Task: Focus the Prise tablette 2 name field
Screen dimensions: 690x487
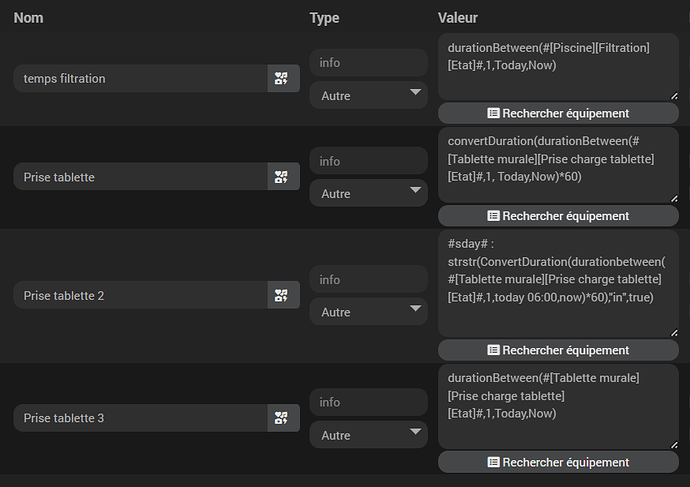Action: coord(140,295)
